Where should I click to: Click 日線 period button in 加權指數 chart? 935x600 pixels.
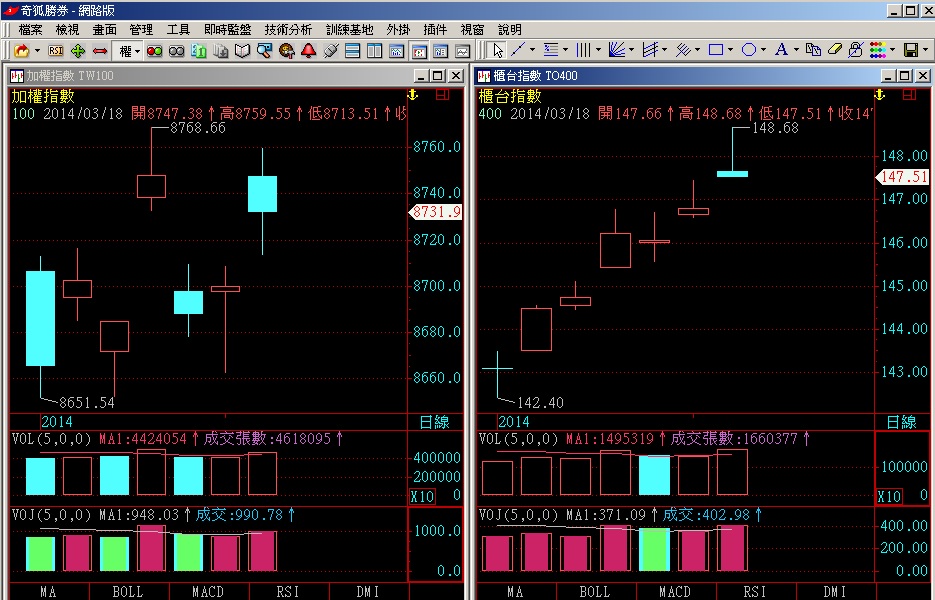point(434,422)
